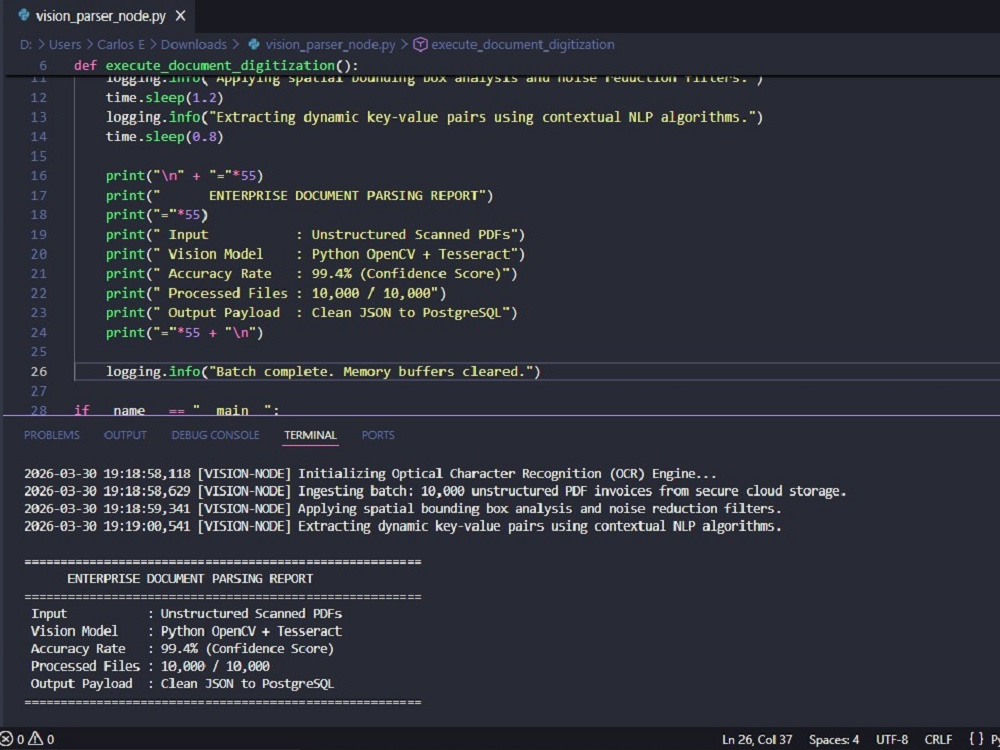Viewport: 1000px width, 750px height.
Task: Click terminal 'Accuracy Rate' output row
Action: pyautogui.click(x=182, y=649)
